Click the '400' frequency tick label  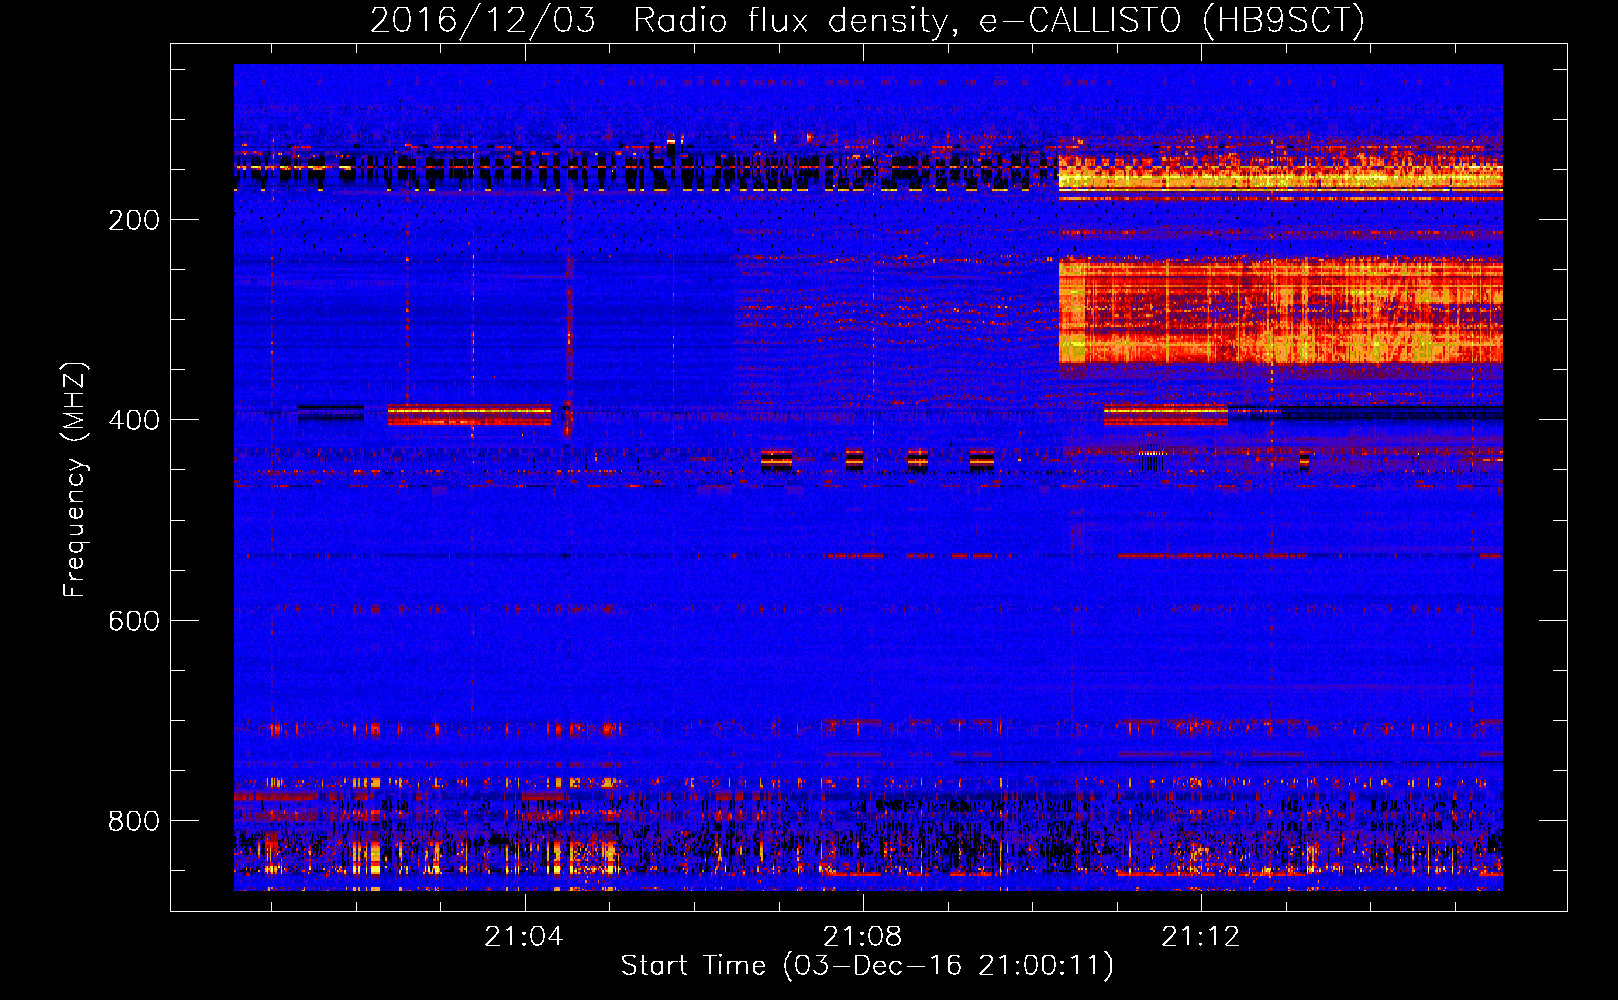pyautogui.click(x=134, y=420)
